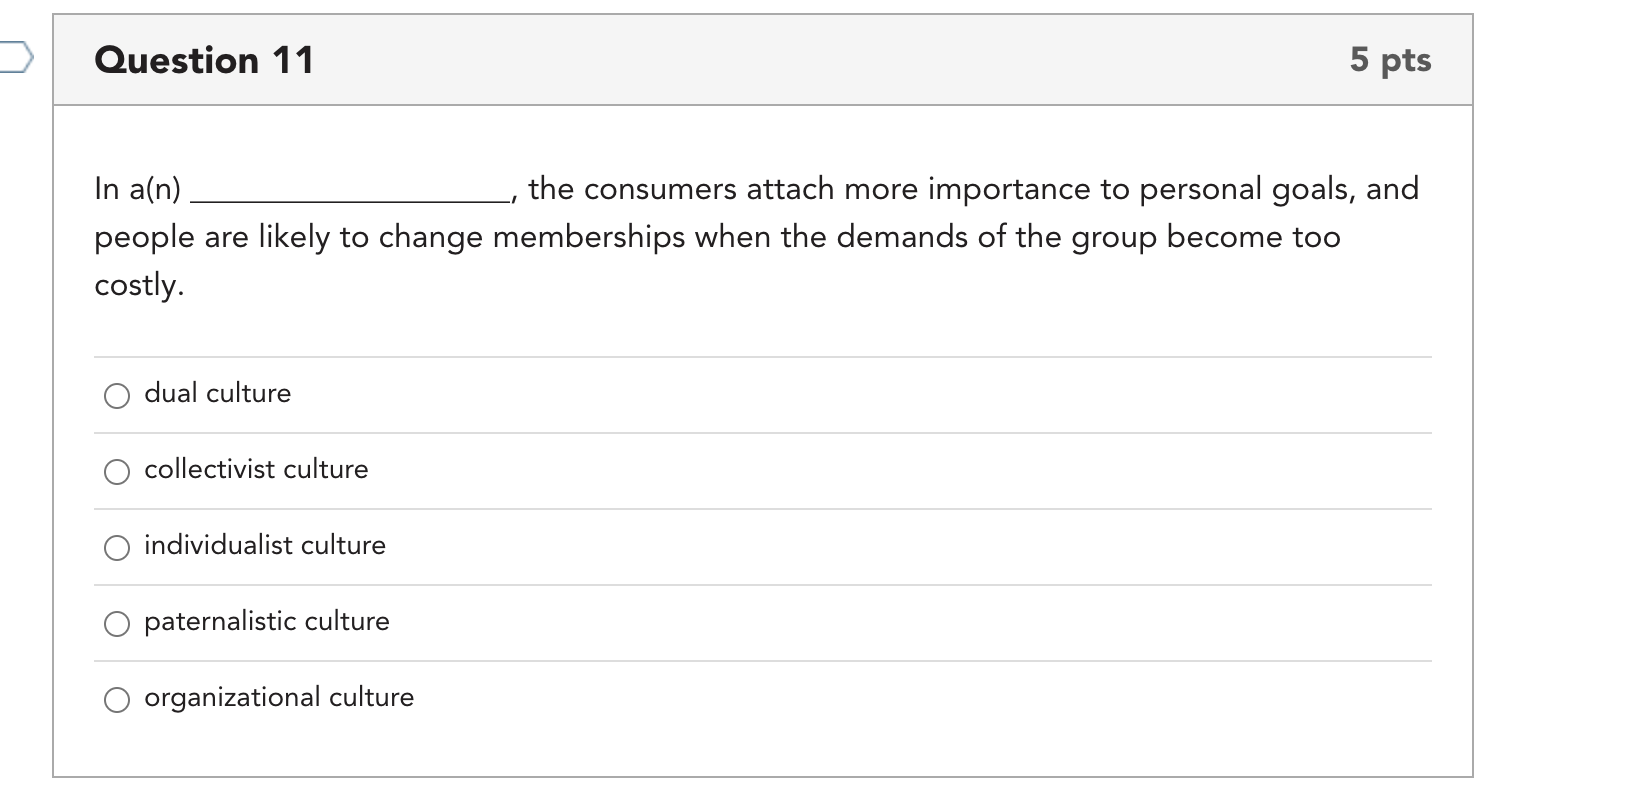Choose the 'paternalistic culture' option
Image resolution: width=1634 pixels, height=806 pixels.
[x=117, y=624]
